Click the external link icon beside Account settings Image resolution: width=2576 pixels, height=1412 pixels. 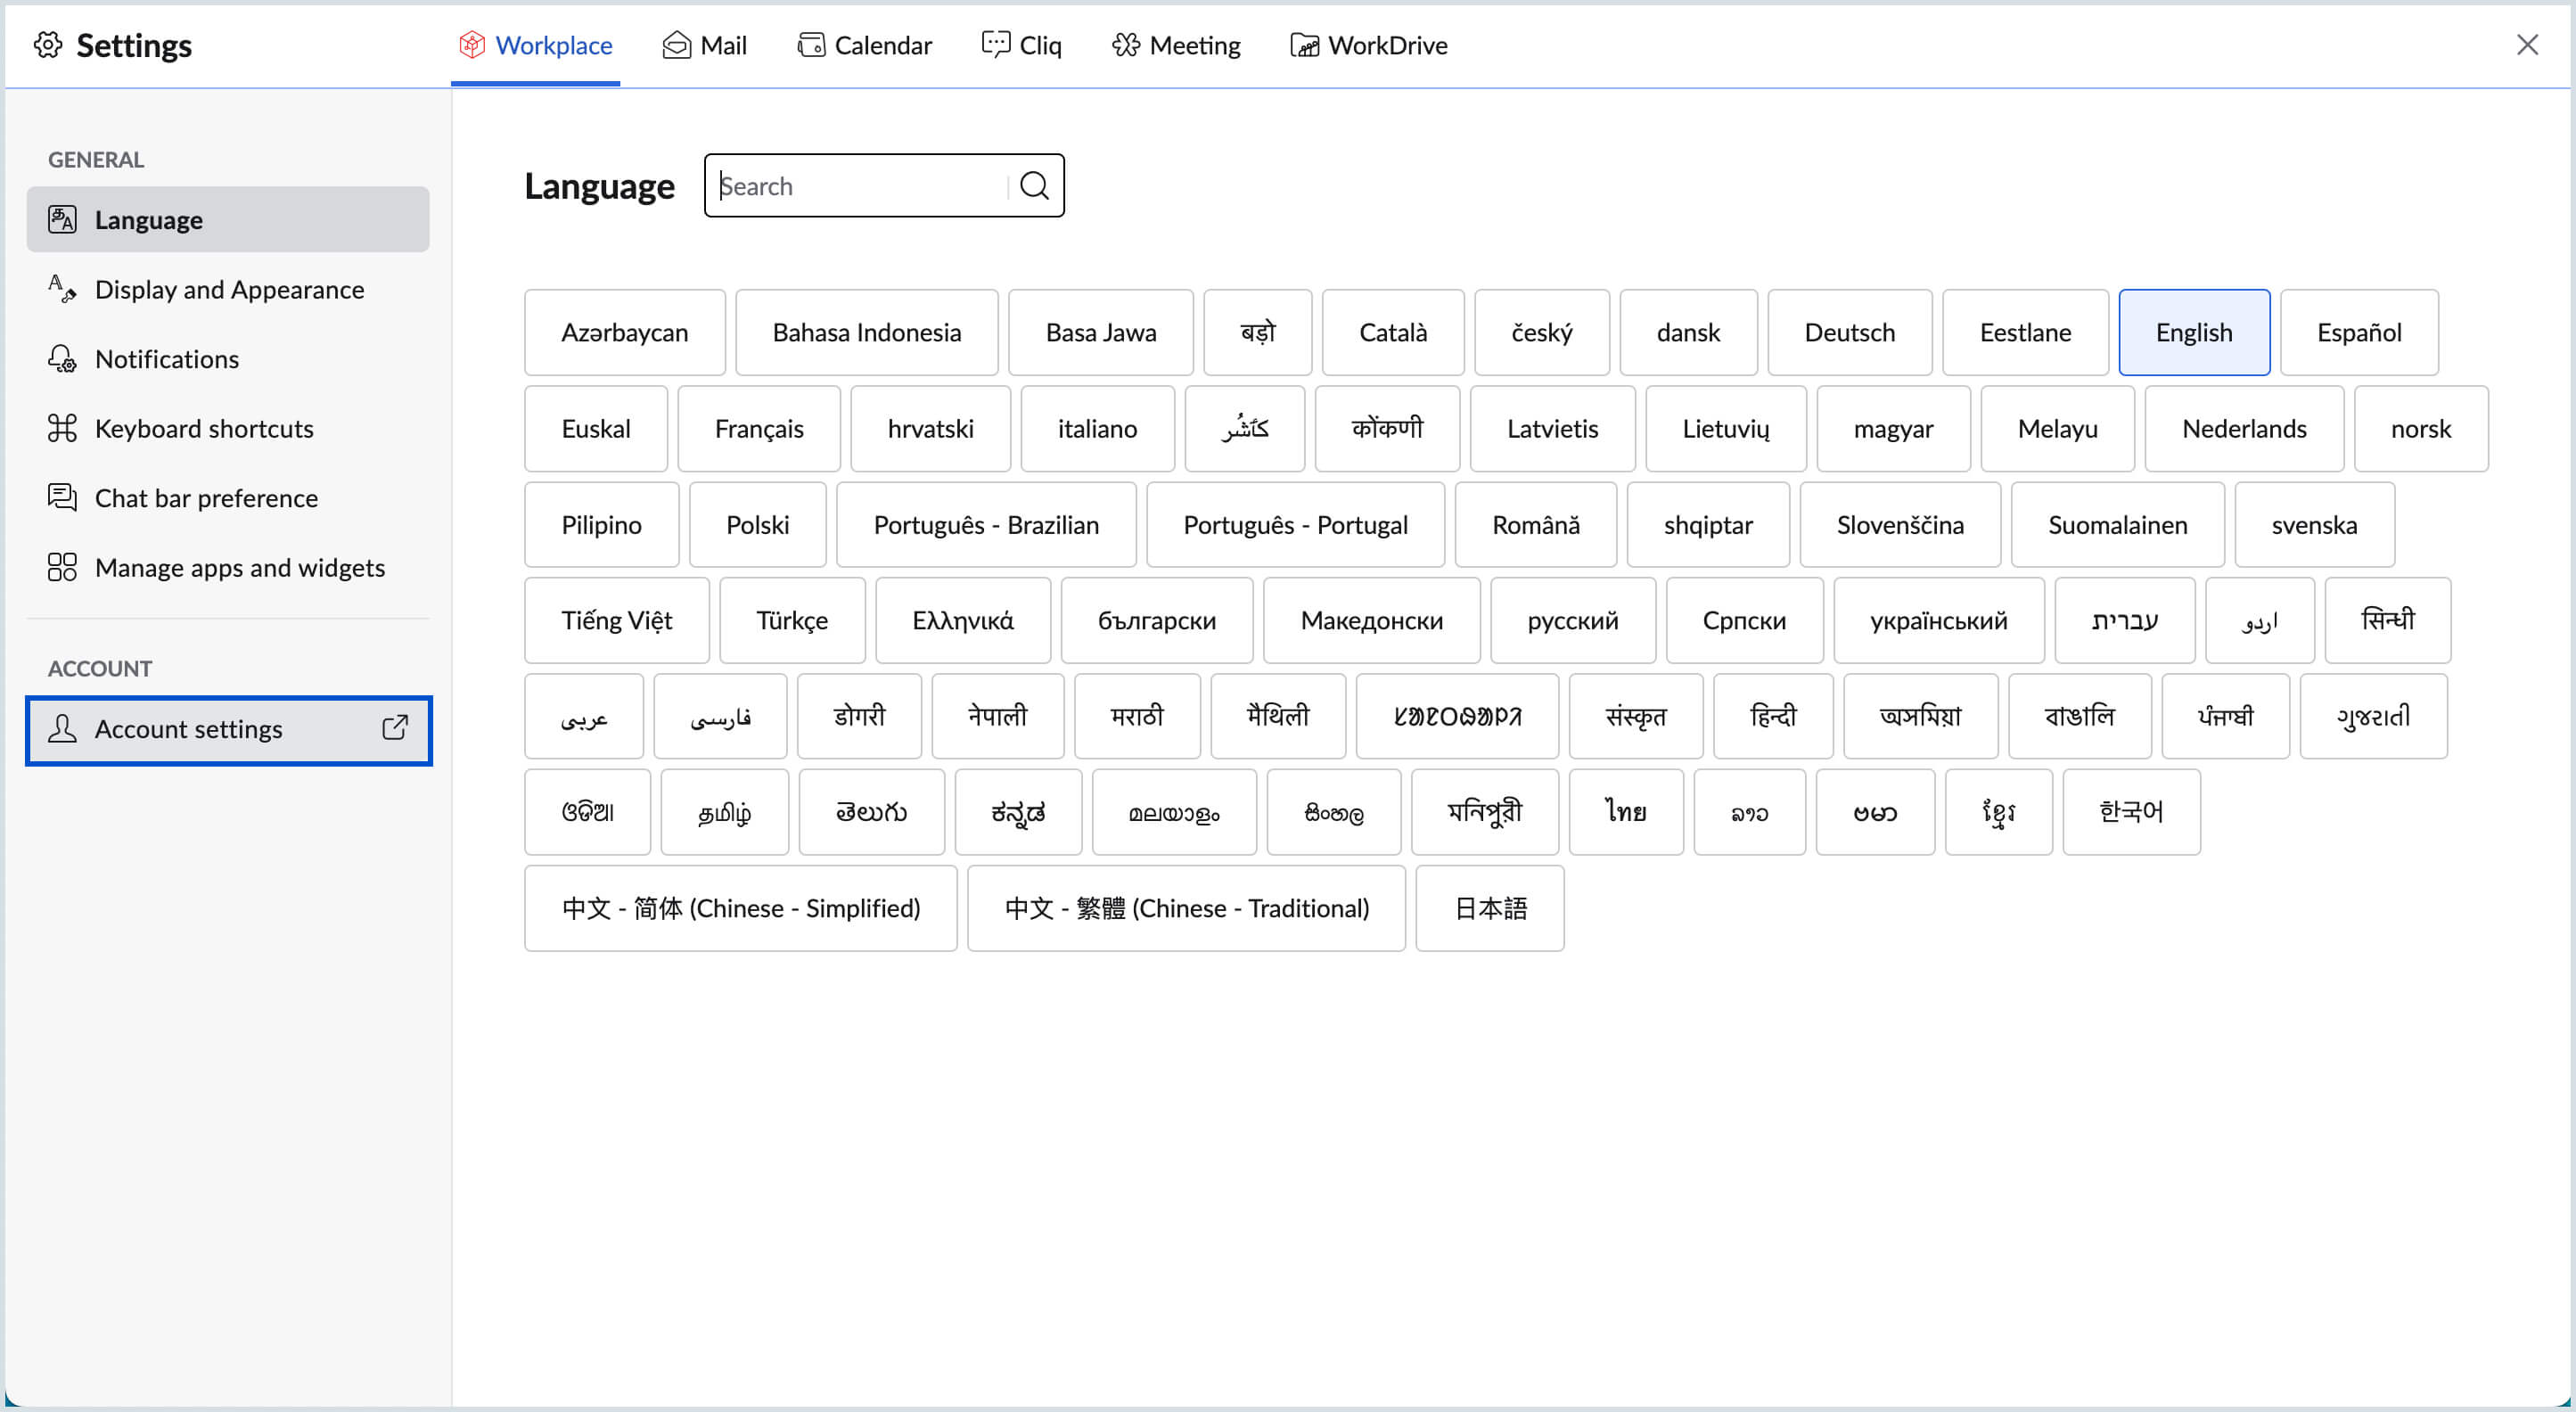pyautogui.click(x=394, y=729)
